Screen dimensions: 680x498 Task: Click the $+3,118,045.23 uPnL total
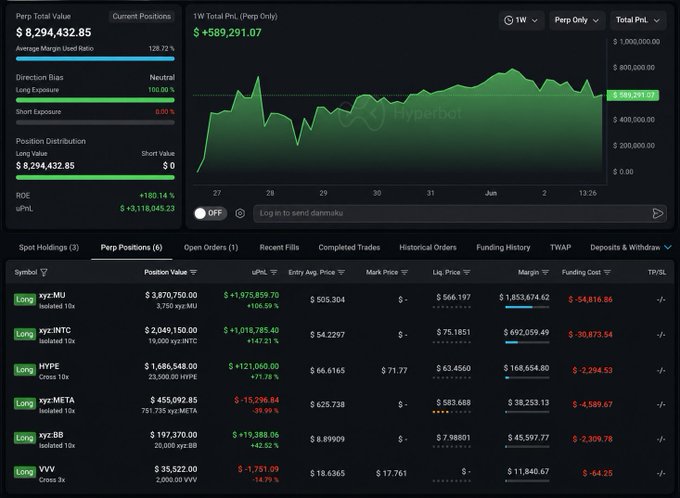[x=147, y=209]
